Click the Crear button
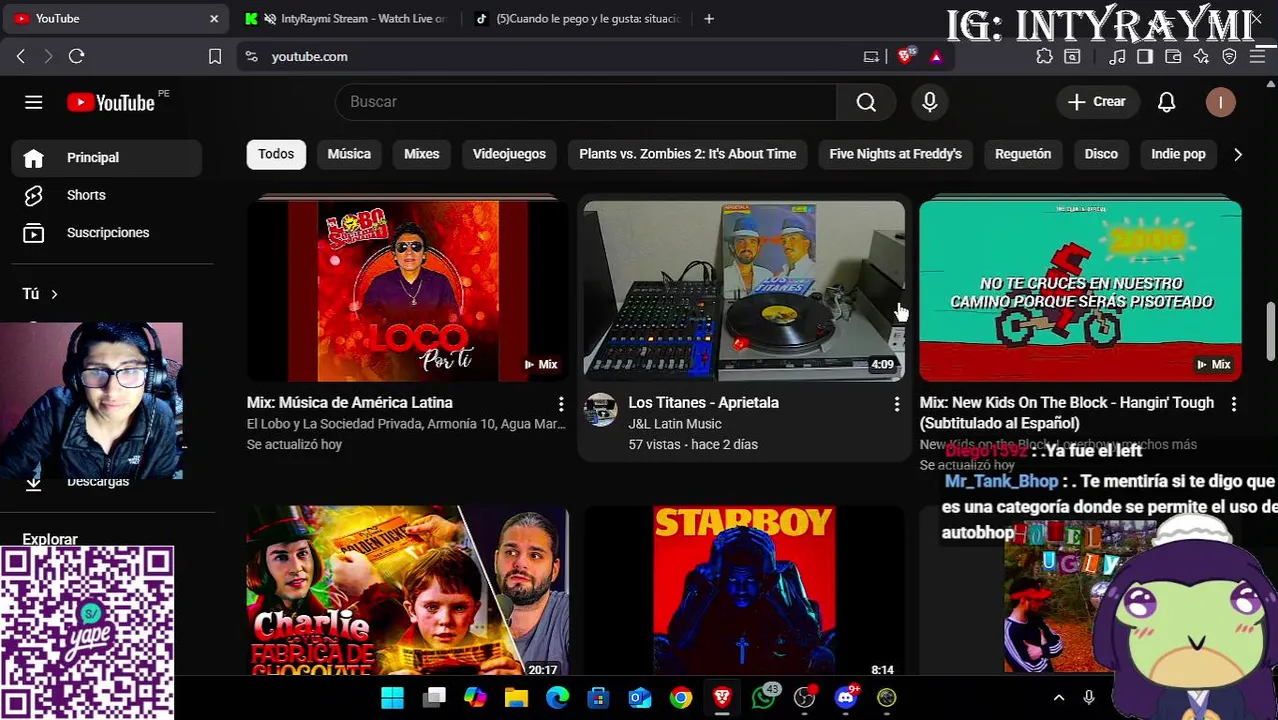Viewport: 1278px width, 720px height. click(1097, 102)
